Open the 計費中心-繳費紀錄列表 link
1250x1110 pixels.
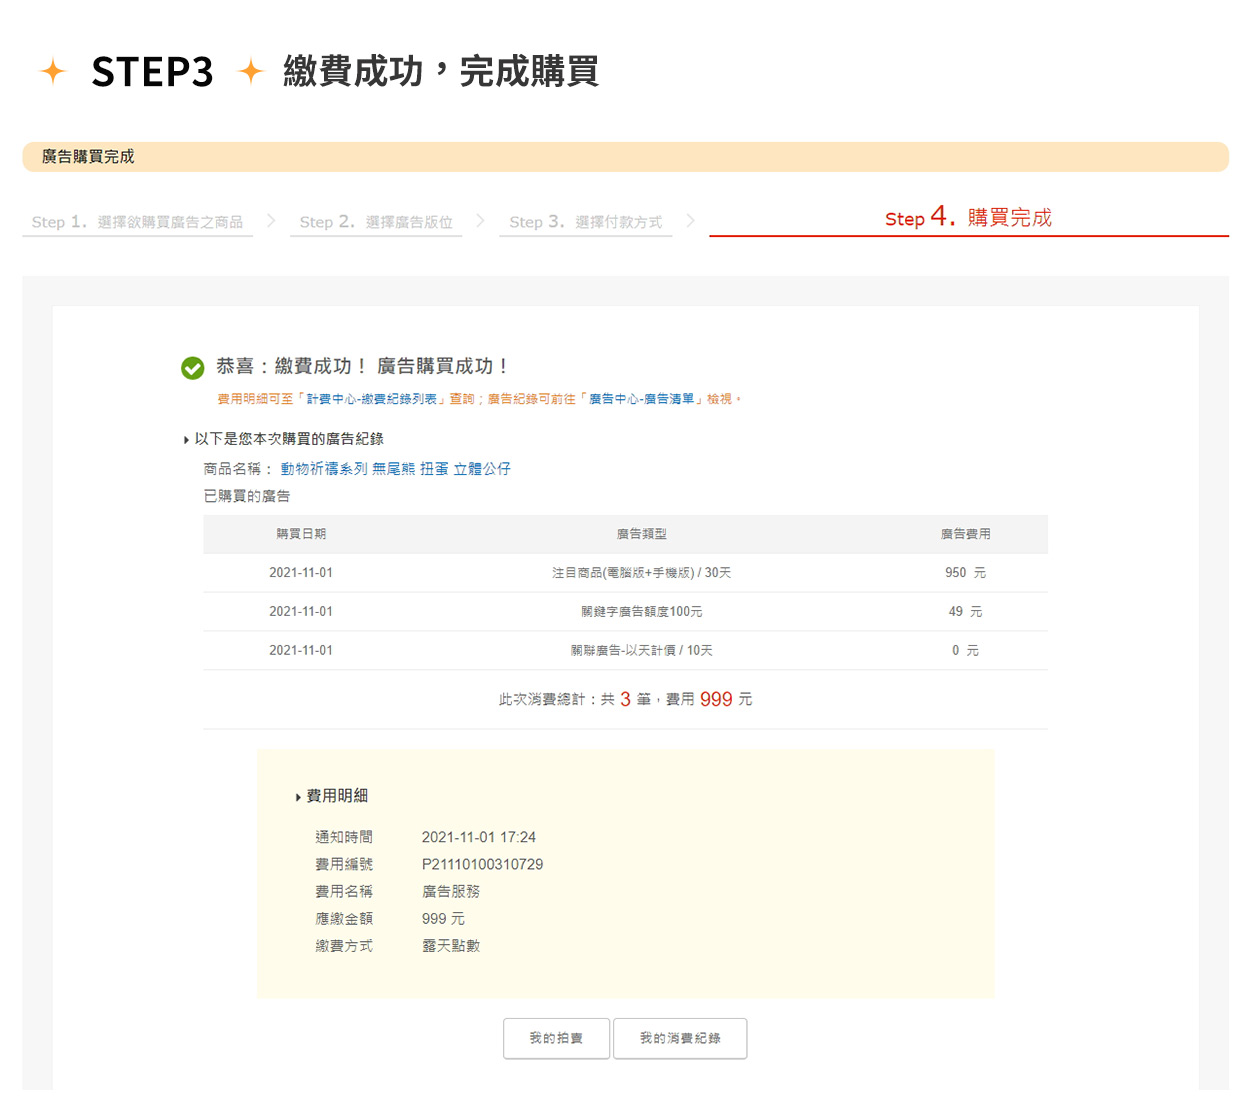371,399
